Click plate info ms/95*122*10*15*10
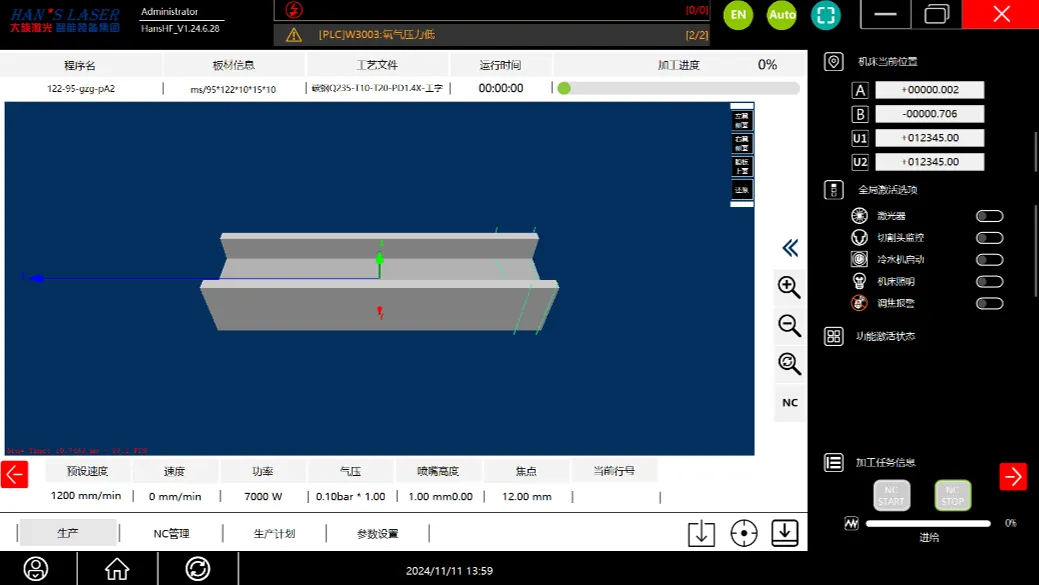 tap(233, 89)
